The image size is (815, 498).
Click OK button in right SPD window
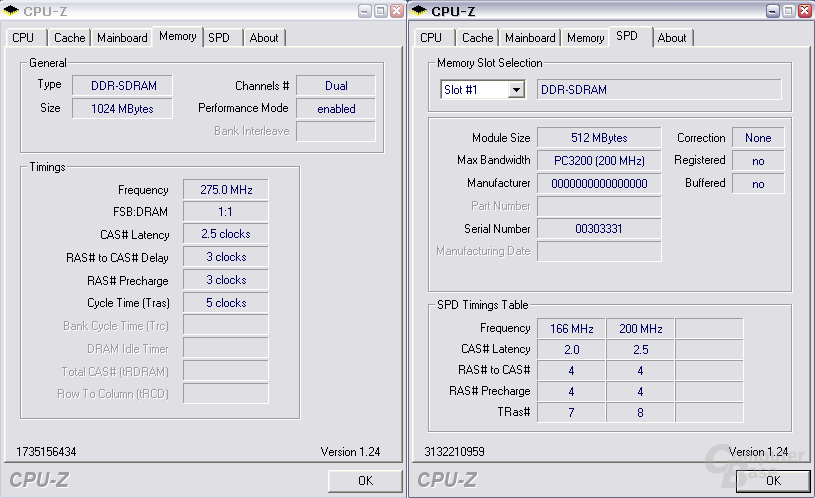(x=773, y=481)
